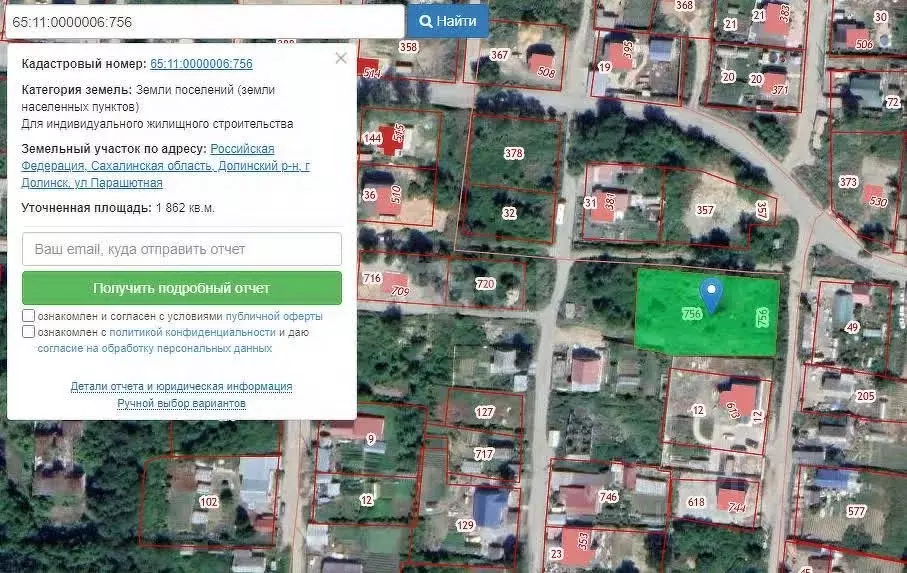Image resolution: width=907 pixels, height=573 pixels.
Task: Click building label 508 on the map
Action: pyautogui.click(x=546, y=72)
